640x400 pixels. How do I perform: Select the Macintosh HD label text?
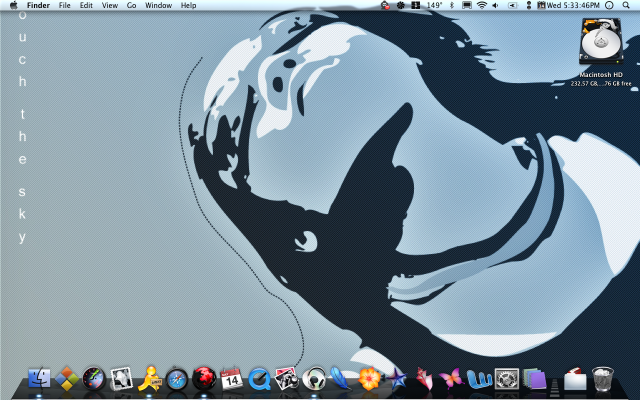[601, 75]
